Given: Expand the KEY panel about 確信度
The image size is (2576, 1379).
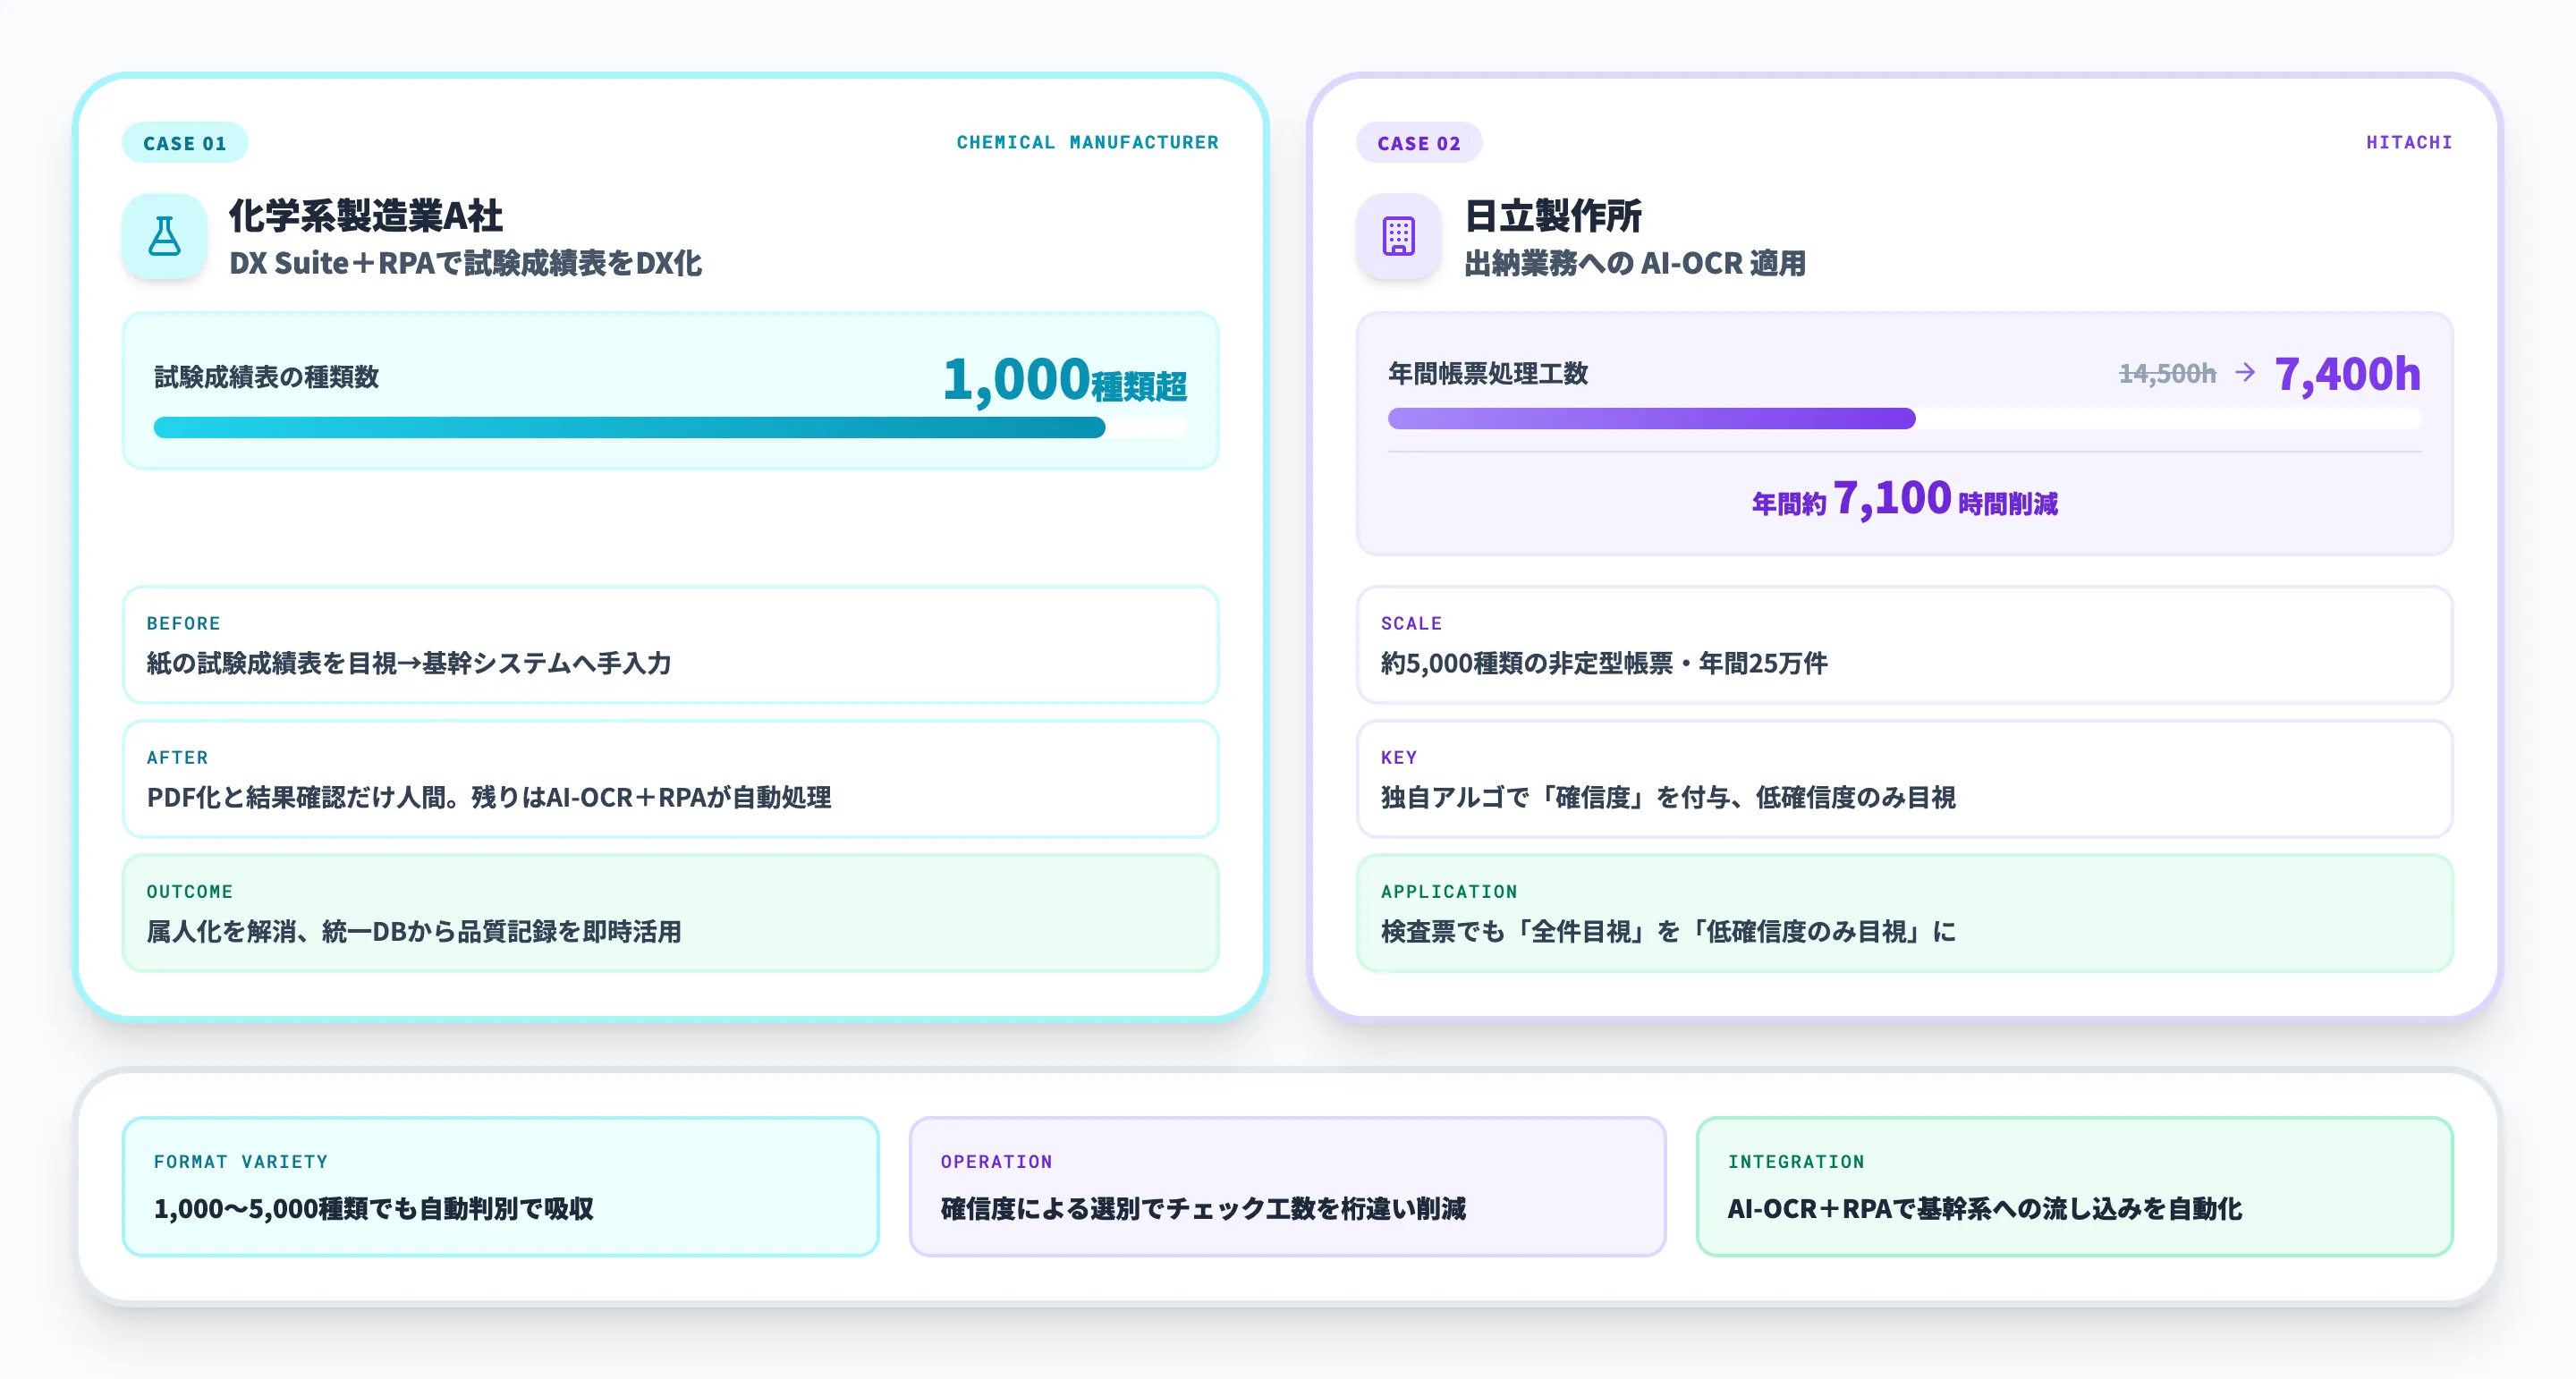Looking at the screenshot, I should click(1905, 780).
